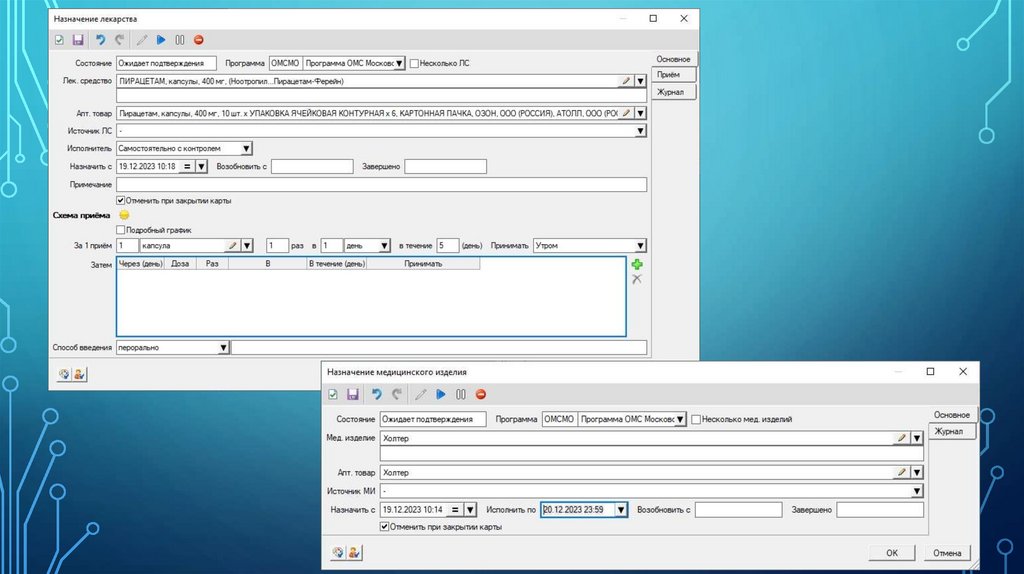Enable the Несколько ЛС checkbox

[x=415, y=63]
